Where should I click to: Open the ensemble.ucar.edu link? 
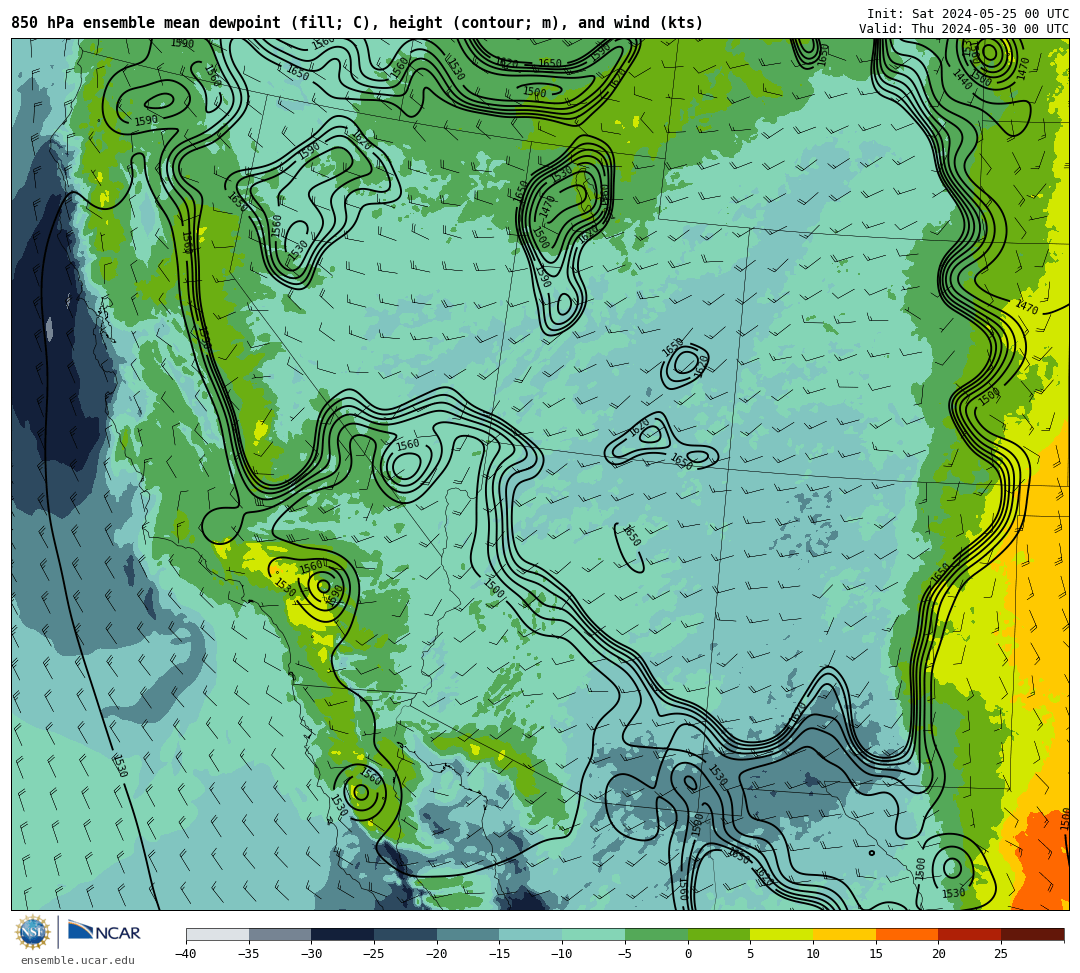coord(77,960)
